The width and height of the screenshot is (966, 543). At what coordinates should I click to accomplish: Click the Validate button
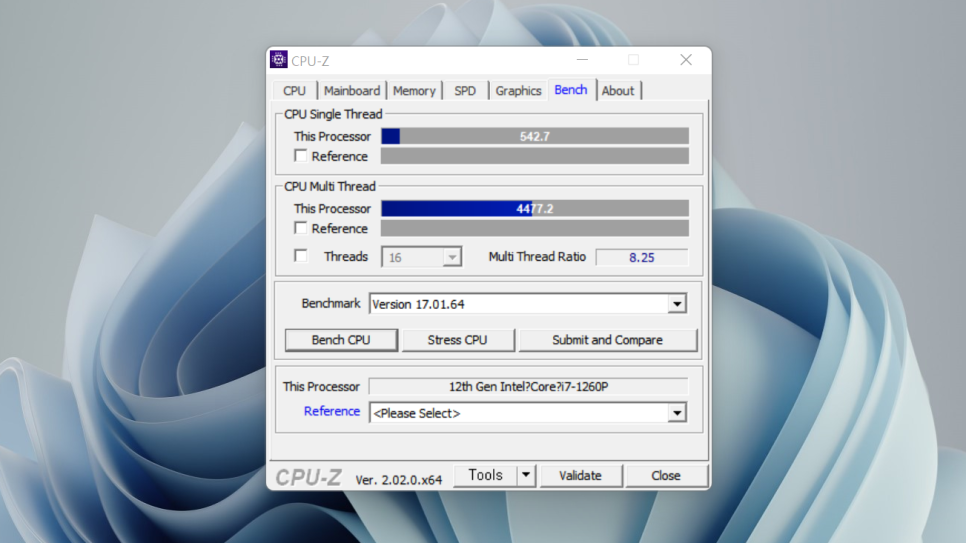[580, 476]
